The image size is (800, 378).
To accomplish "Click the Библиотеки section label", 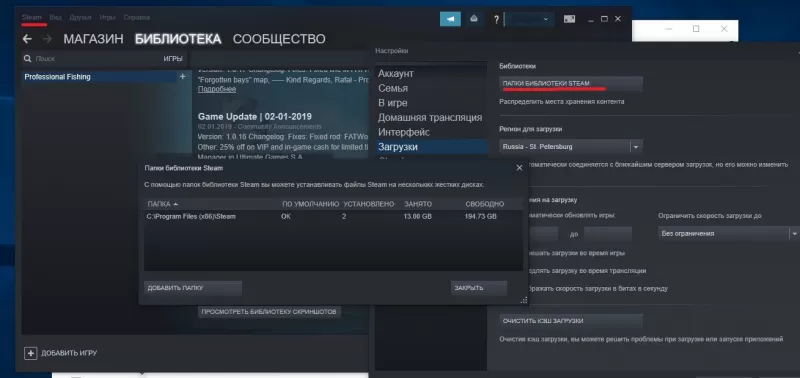I will point(517,66).
